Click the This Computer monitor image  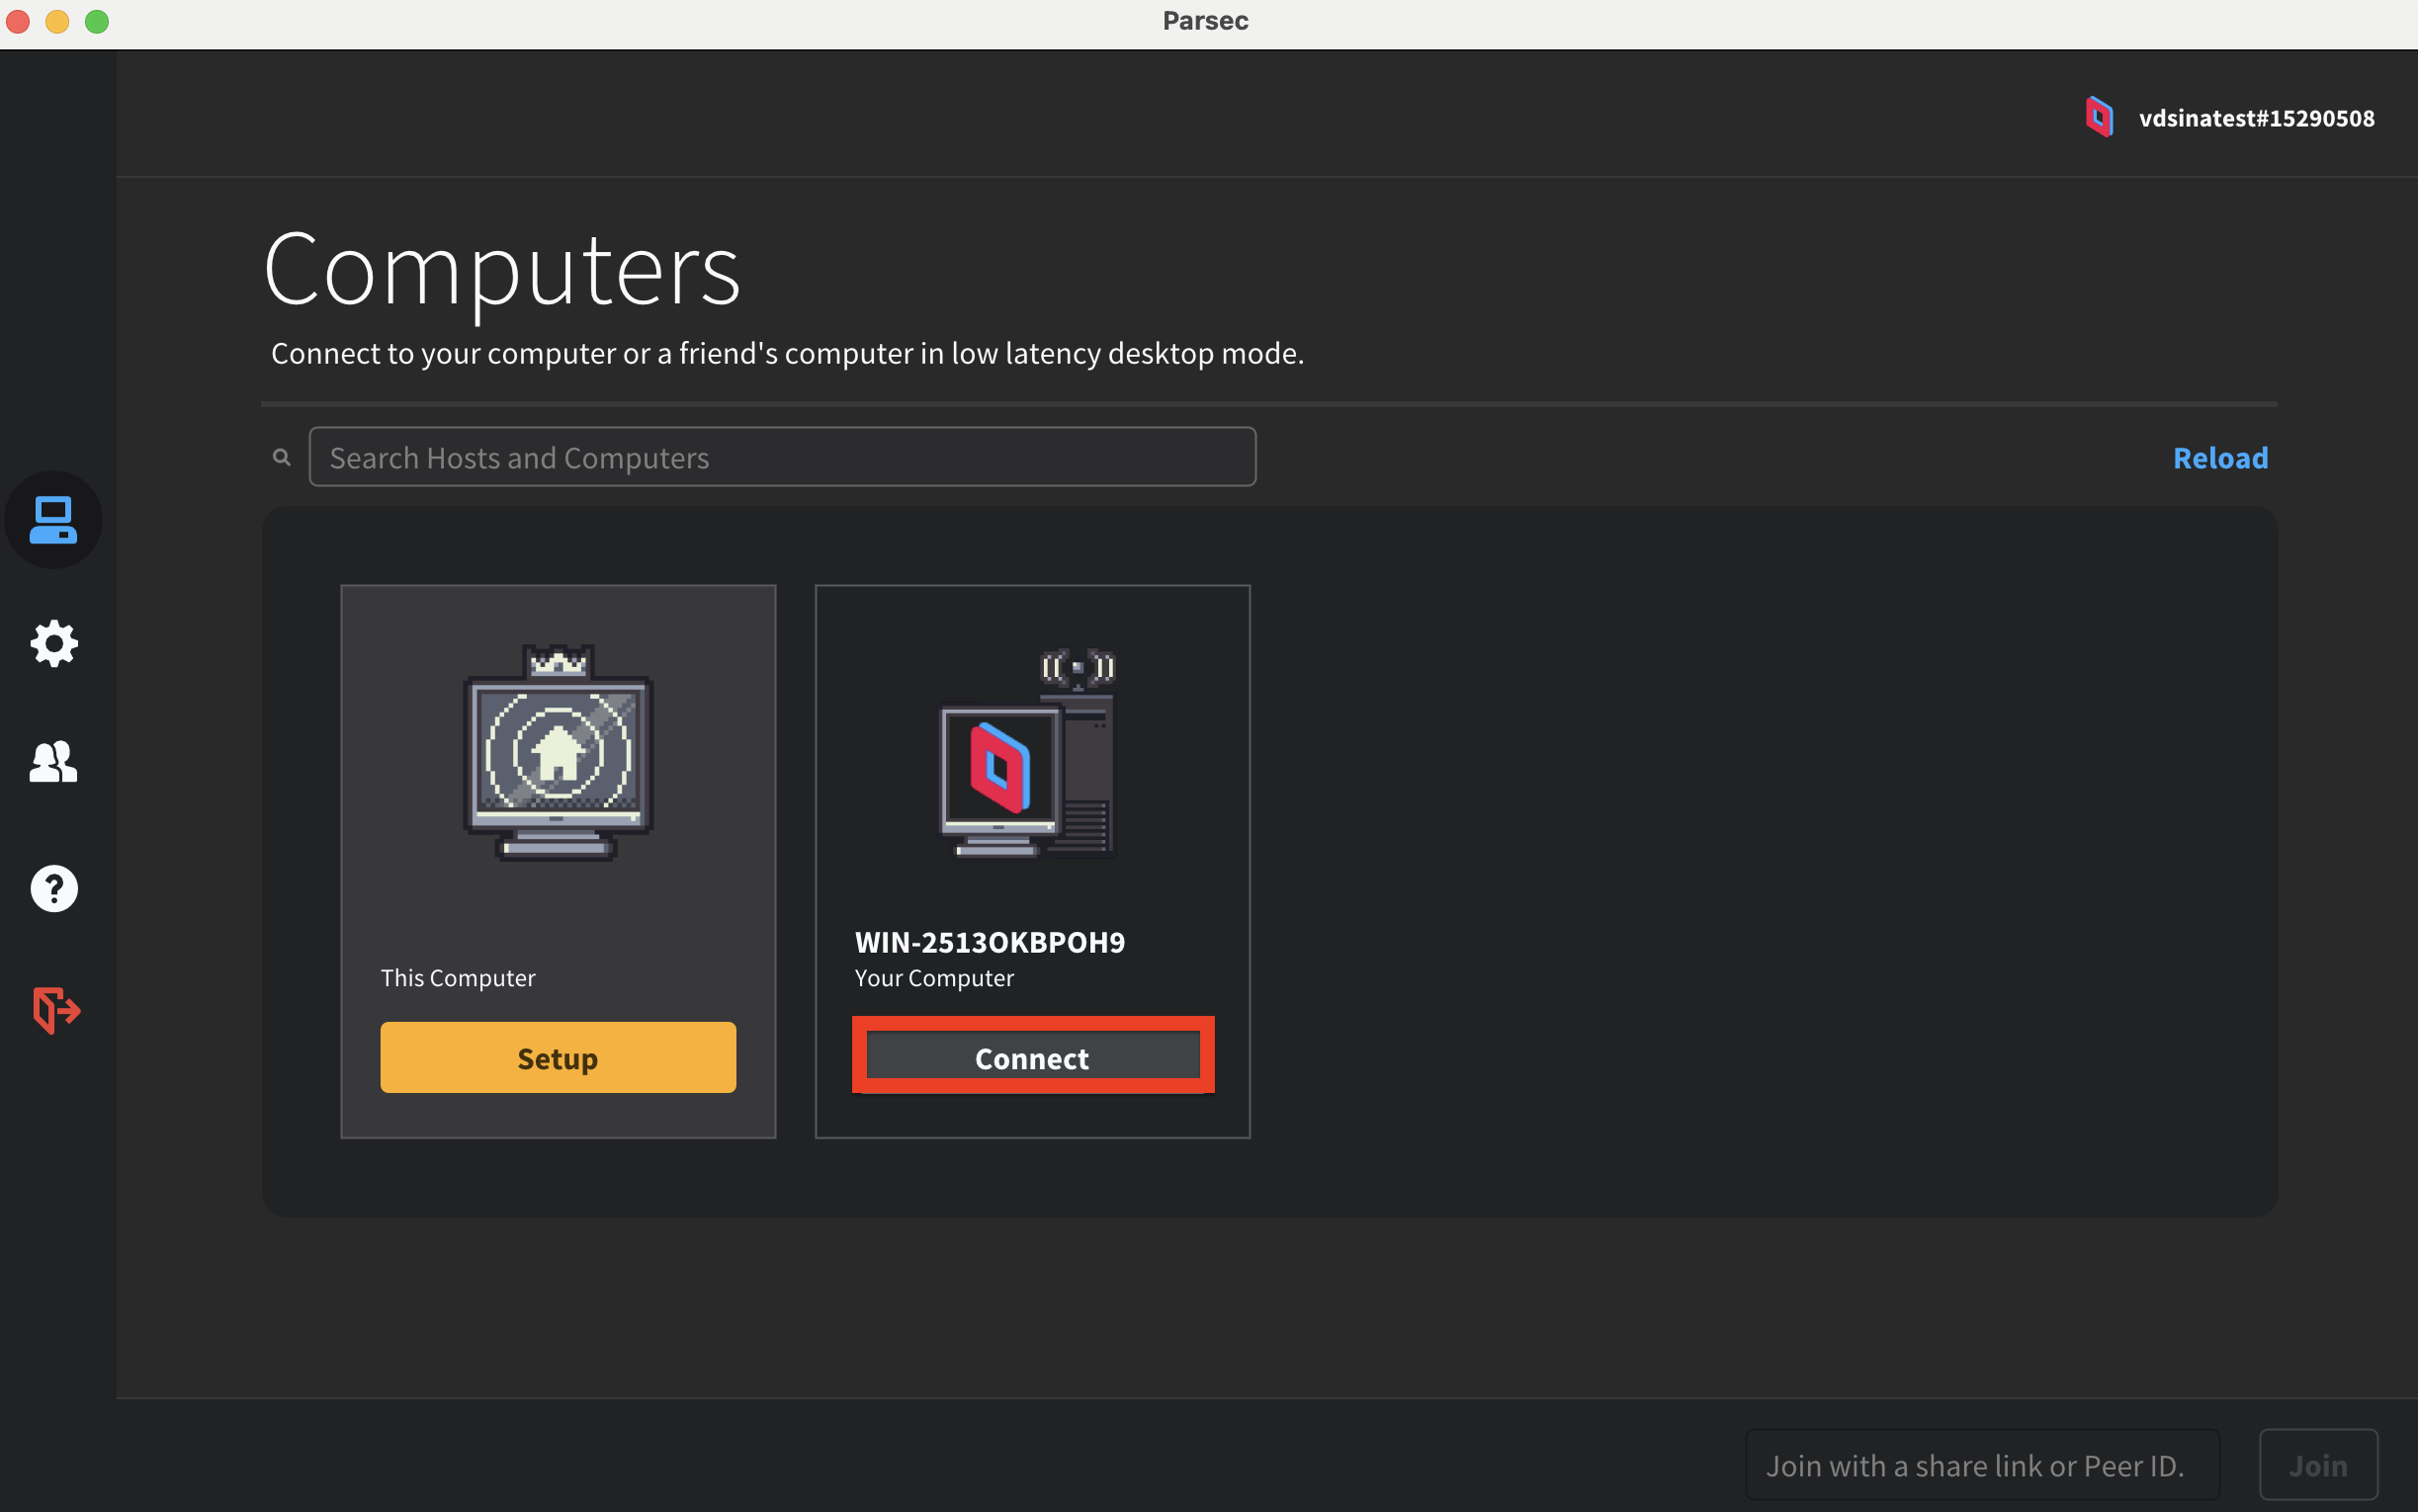[558, 753]
